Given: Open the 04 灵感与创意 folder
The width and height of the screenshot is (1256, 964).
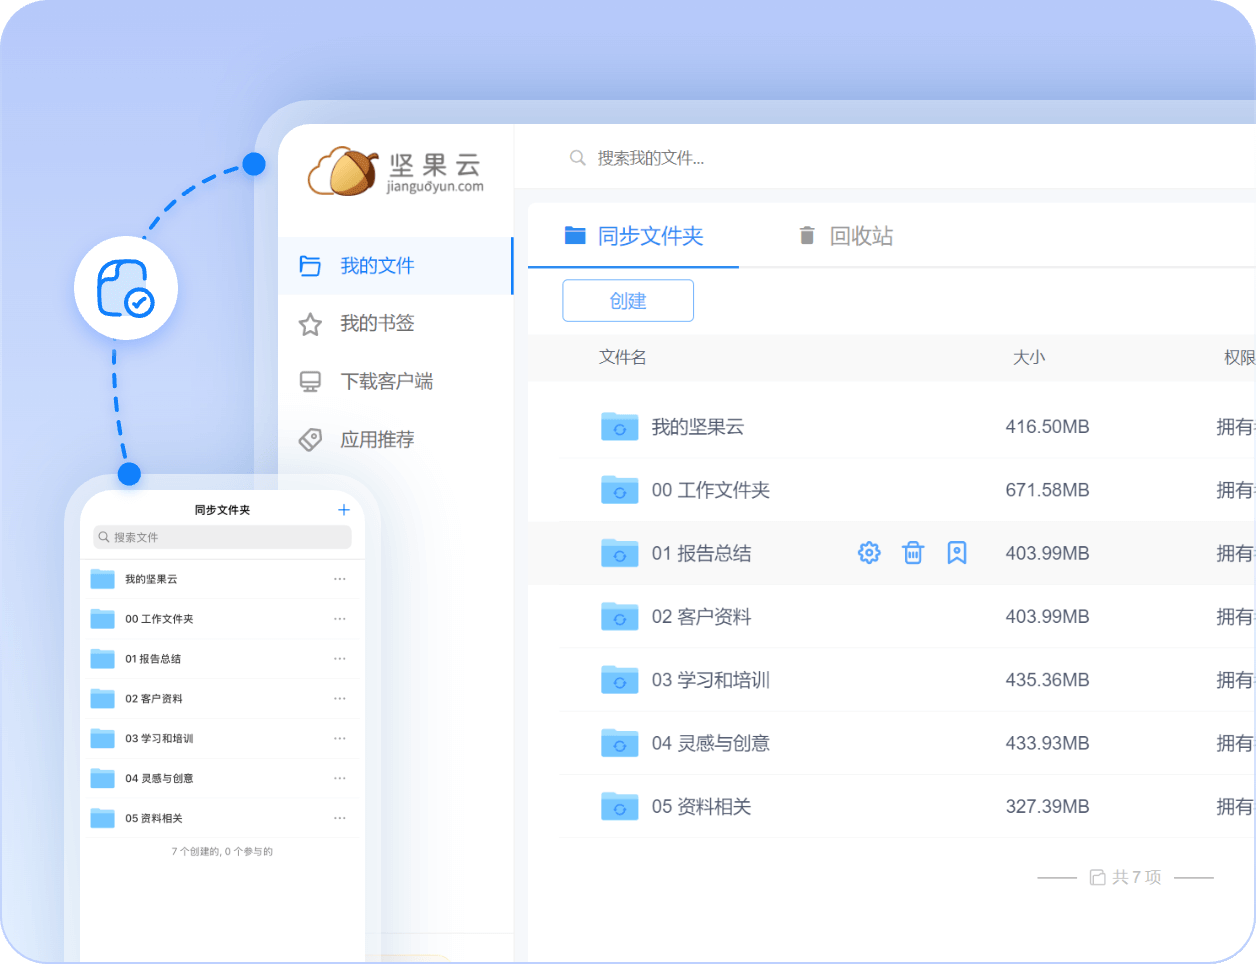Looking at the screenshot, I should 710,743.
